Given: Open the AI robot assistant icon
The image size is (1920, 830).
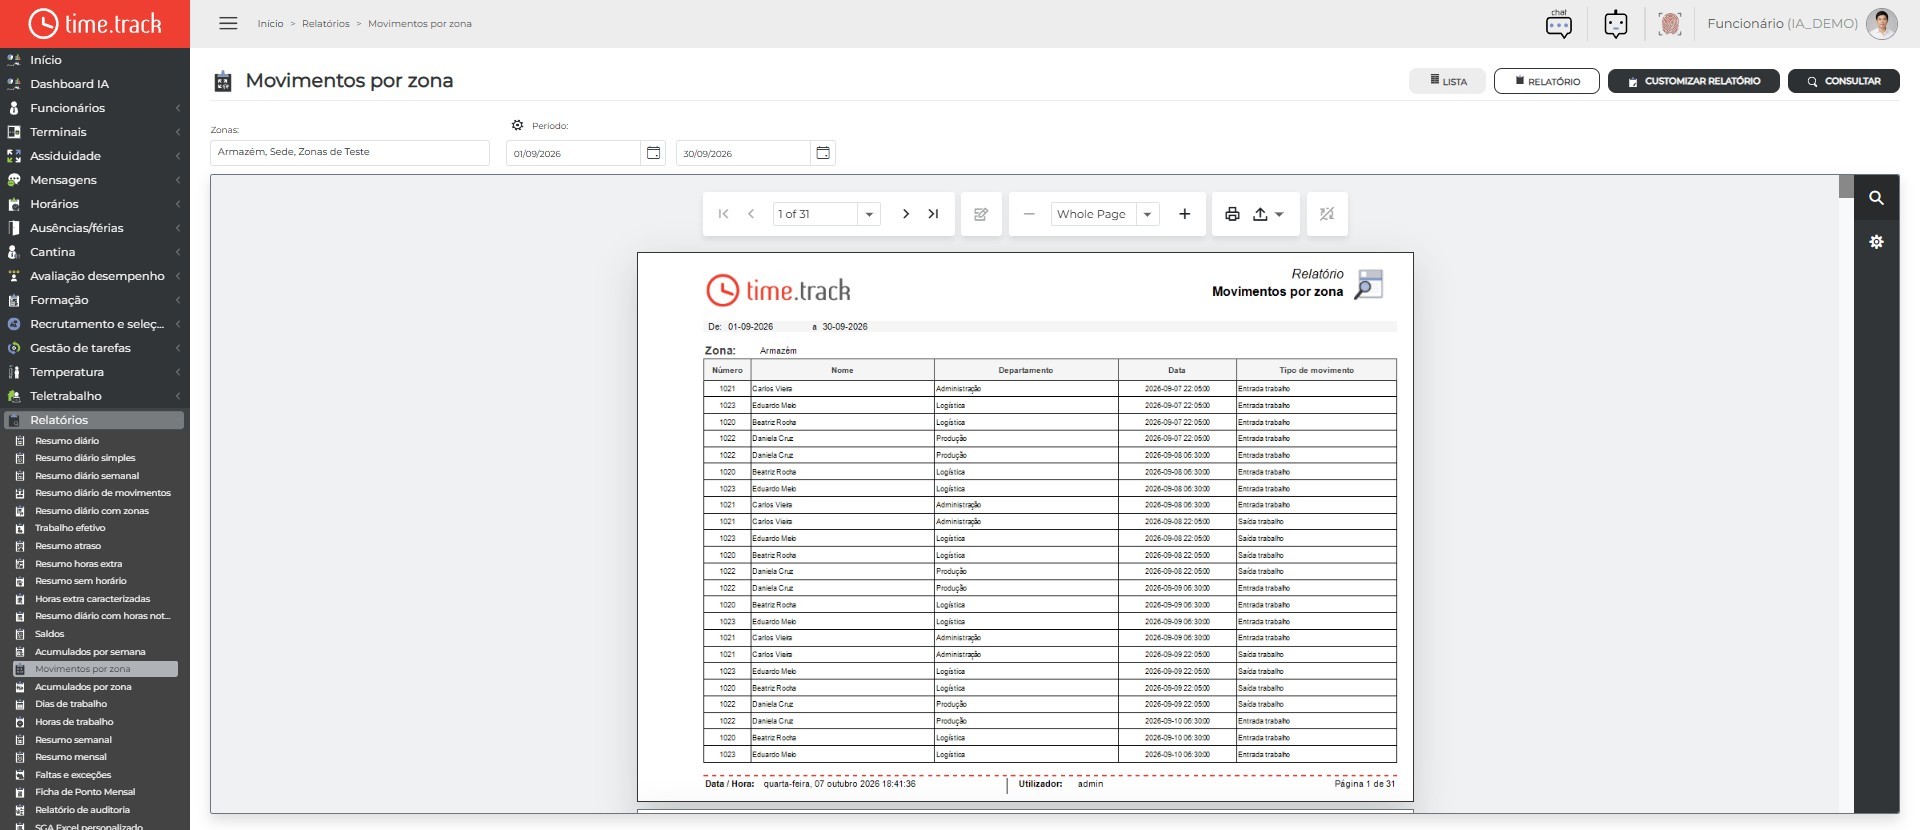Looking at the screenshot, I should (1615, 24).
